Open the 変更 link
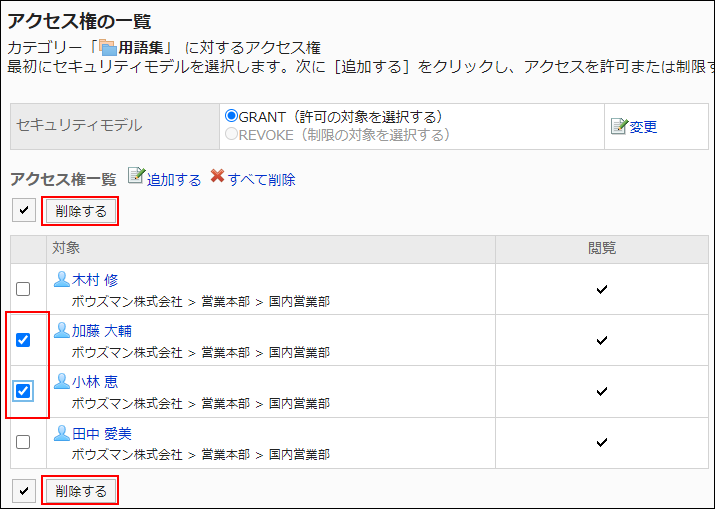715x509 pixels. [x=643, y=127]
